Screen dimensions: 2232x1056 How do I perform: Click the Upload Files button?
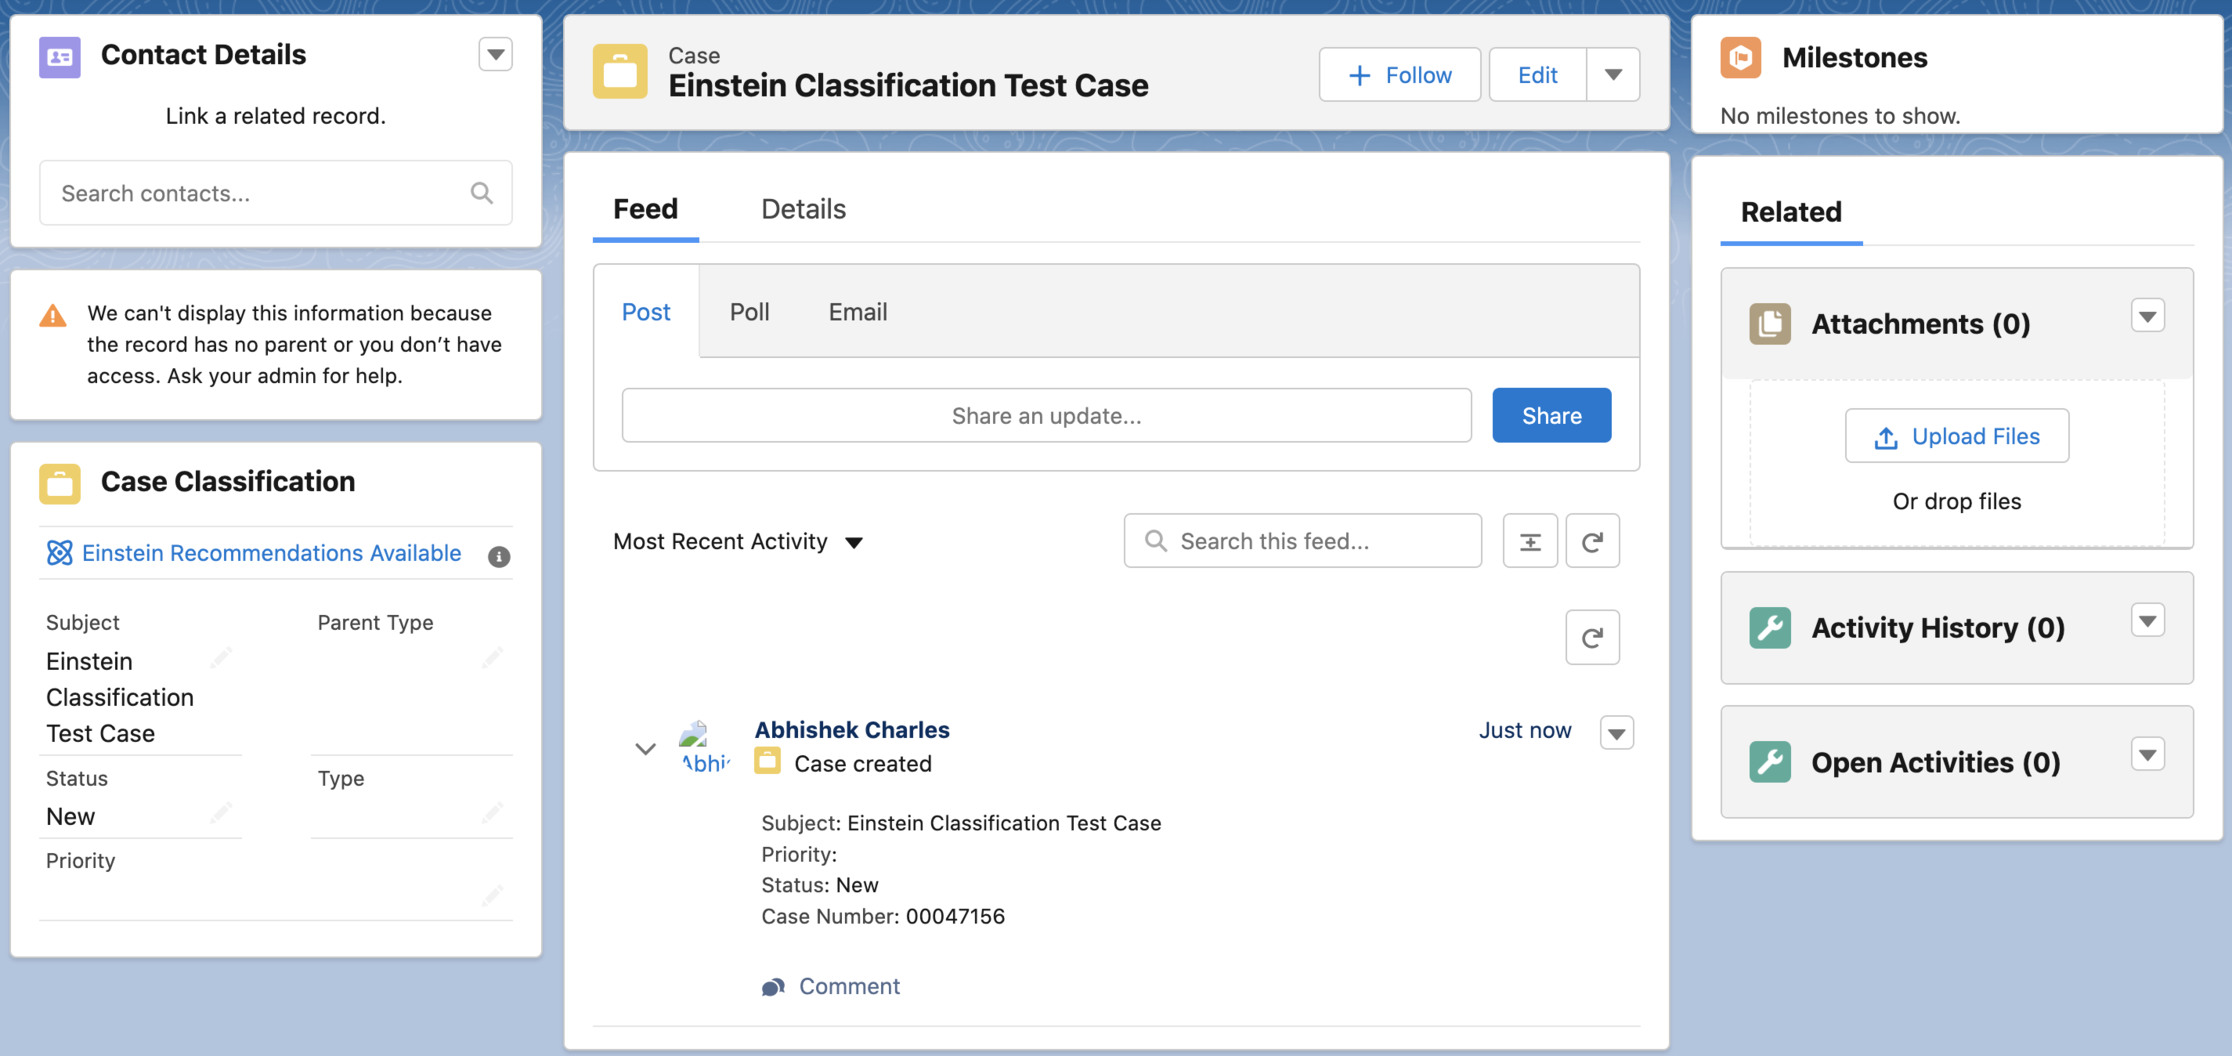coord(1956,436)
